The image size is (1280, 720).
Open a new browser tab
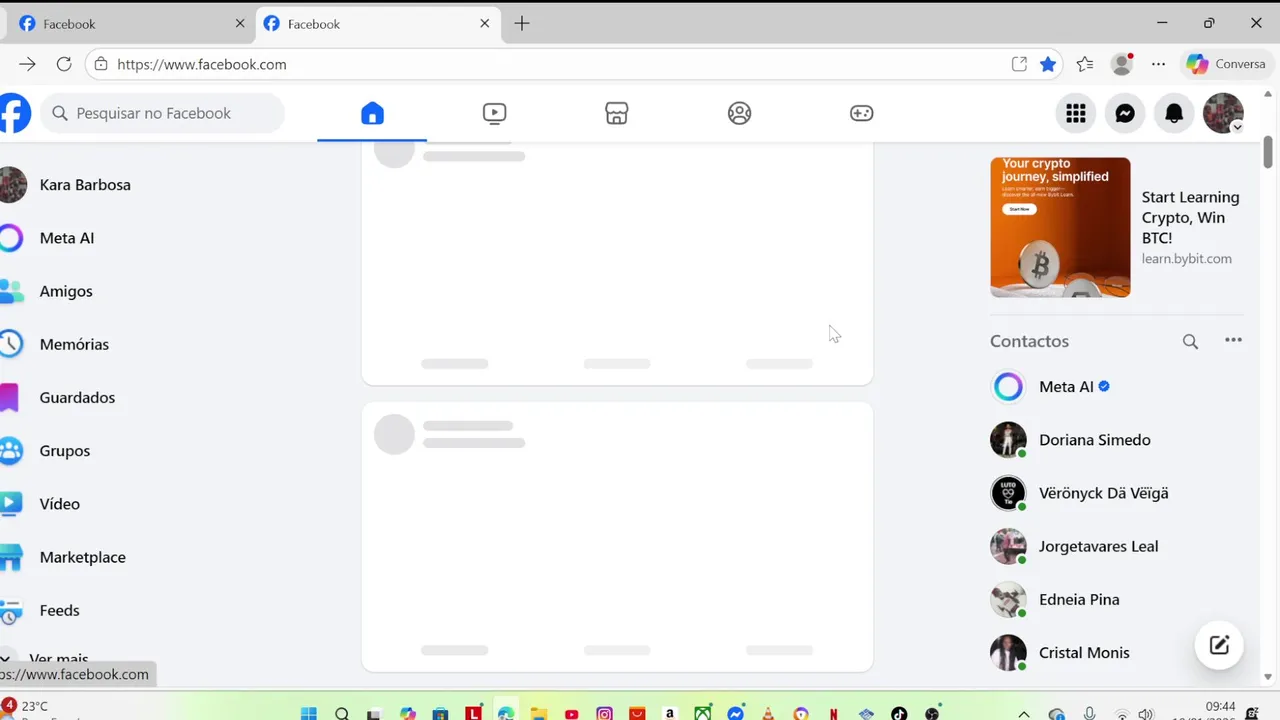point(522,24)
